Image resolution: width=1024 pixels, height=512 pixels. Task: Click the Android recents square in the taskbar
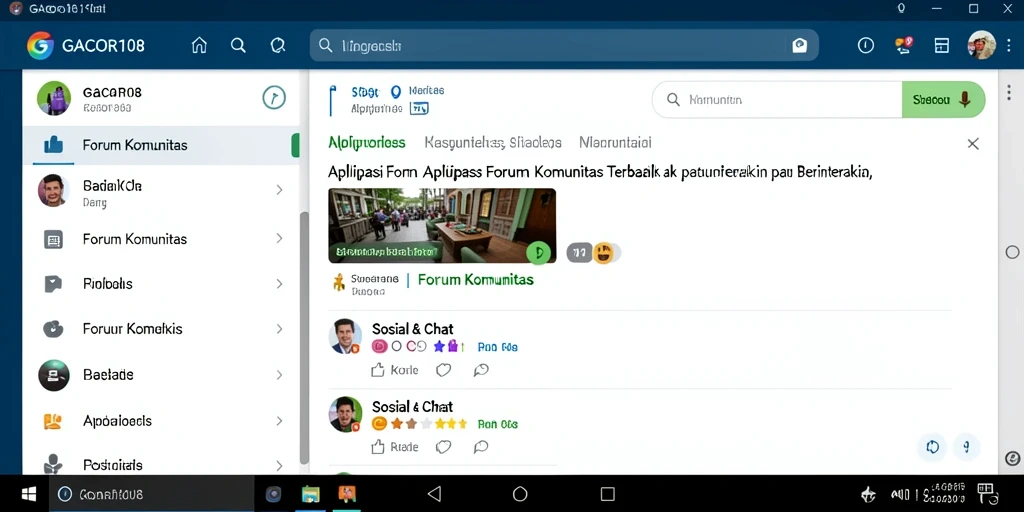607,494
